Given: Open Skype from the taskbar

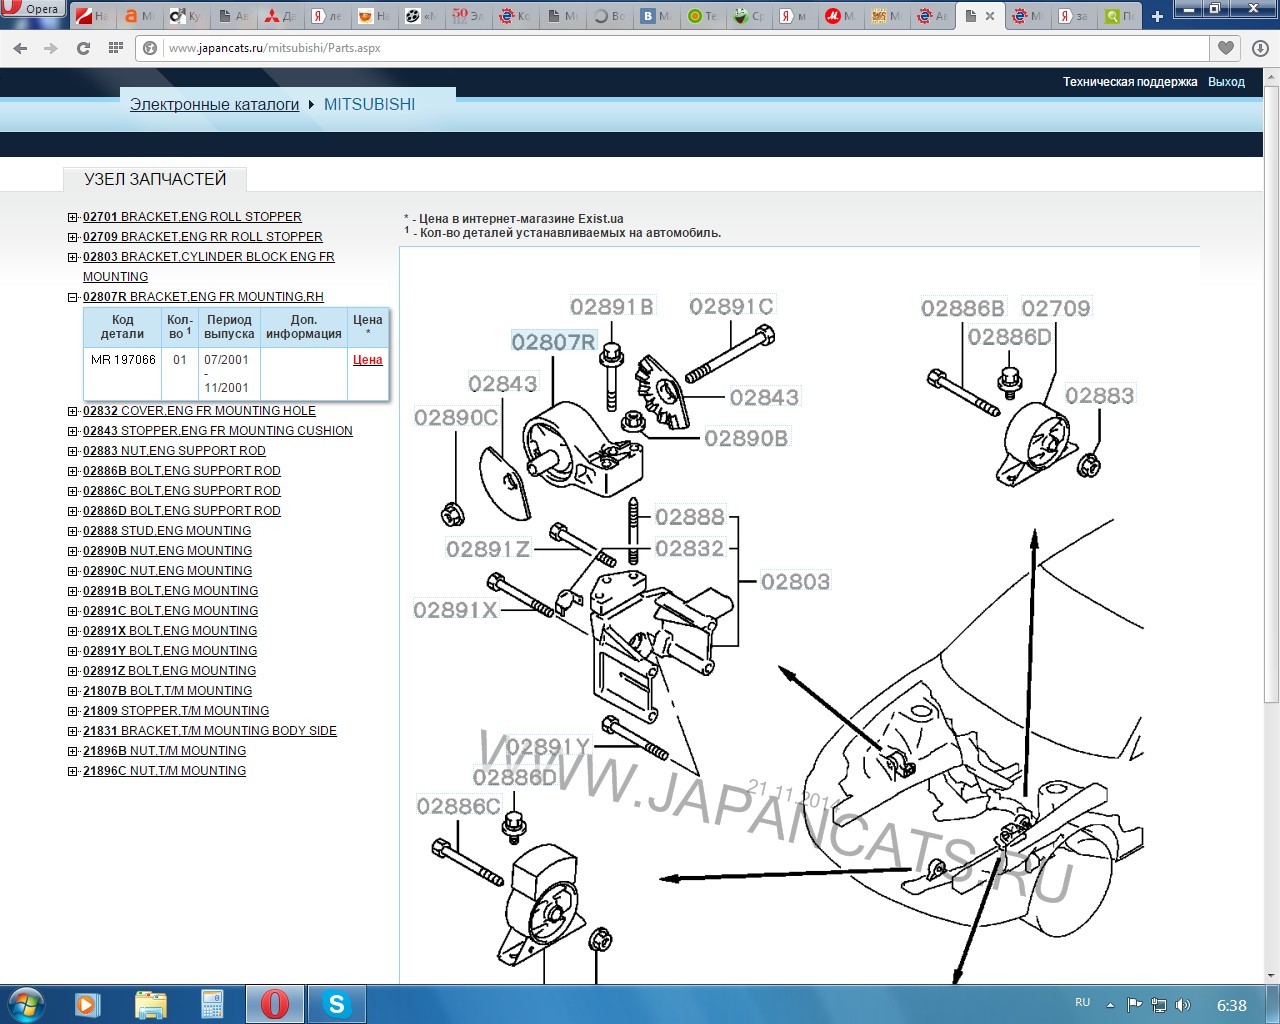Looking at the screenshot, I should click(336, 1004).
